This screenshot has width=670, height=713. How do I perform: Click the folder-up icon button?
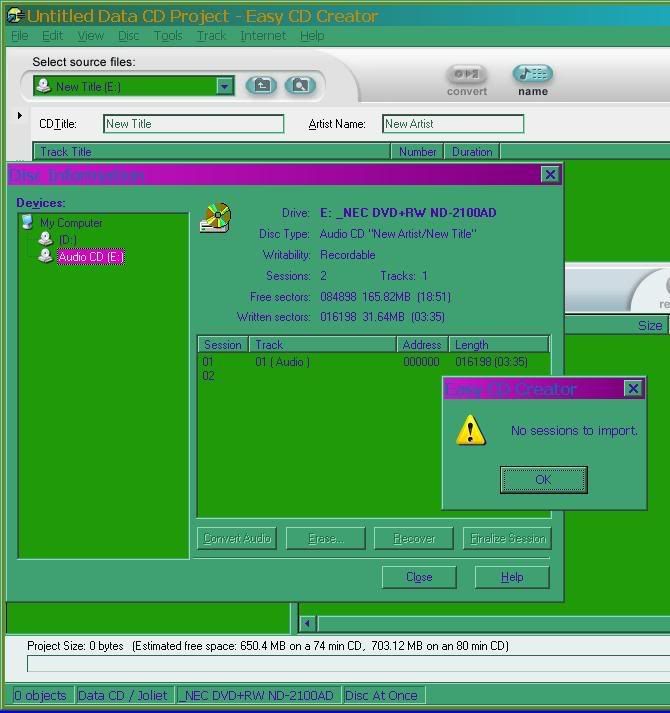point(261,85)
